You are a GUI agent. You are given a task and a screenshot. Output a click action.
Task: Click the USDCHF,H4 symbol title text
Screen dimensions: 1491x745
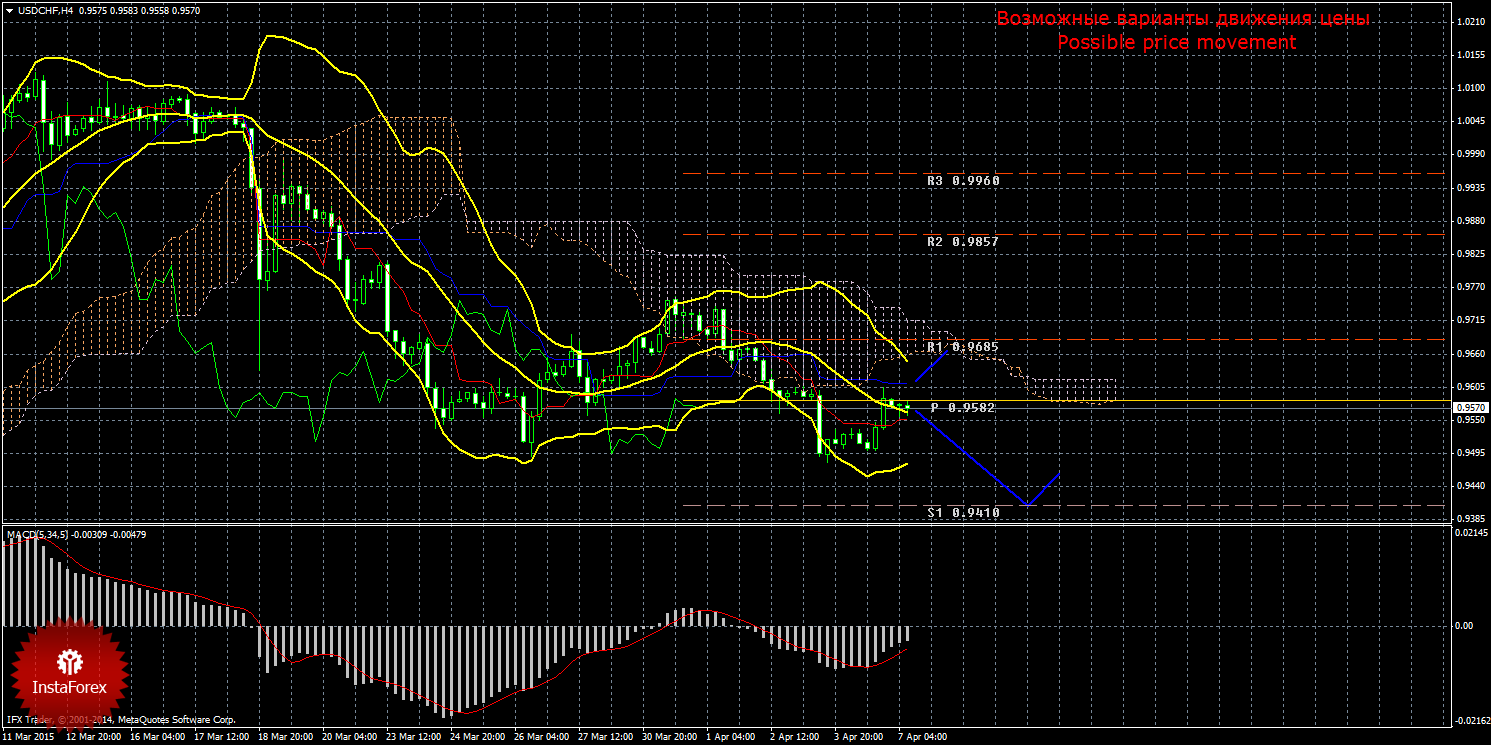45,9
